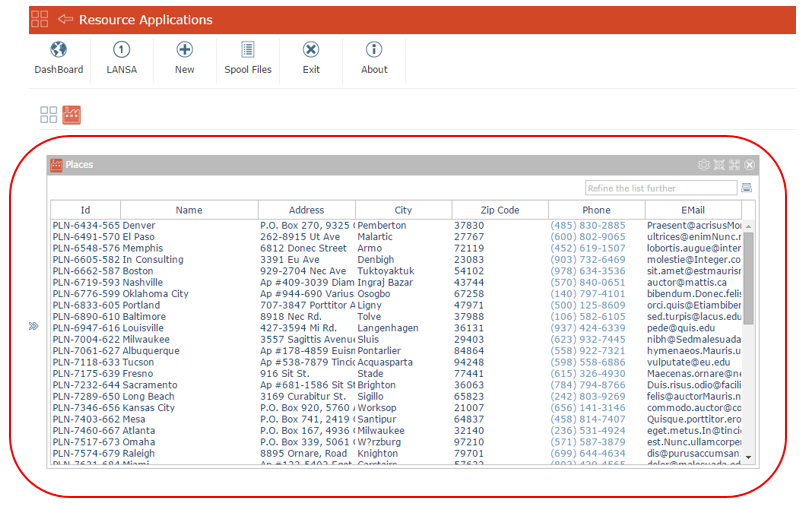Click the Memphis name cell

point(143,248)
